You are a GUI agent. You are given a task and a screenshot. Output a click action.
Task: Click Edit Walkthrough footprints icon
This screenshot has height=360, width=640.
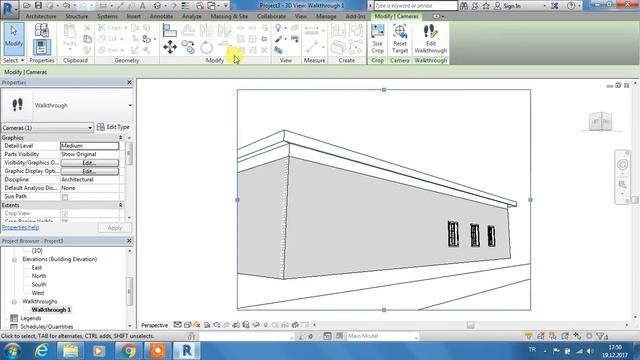tap(431, 39)
